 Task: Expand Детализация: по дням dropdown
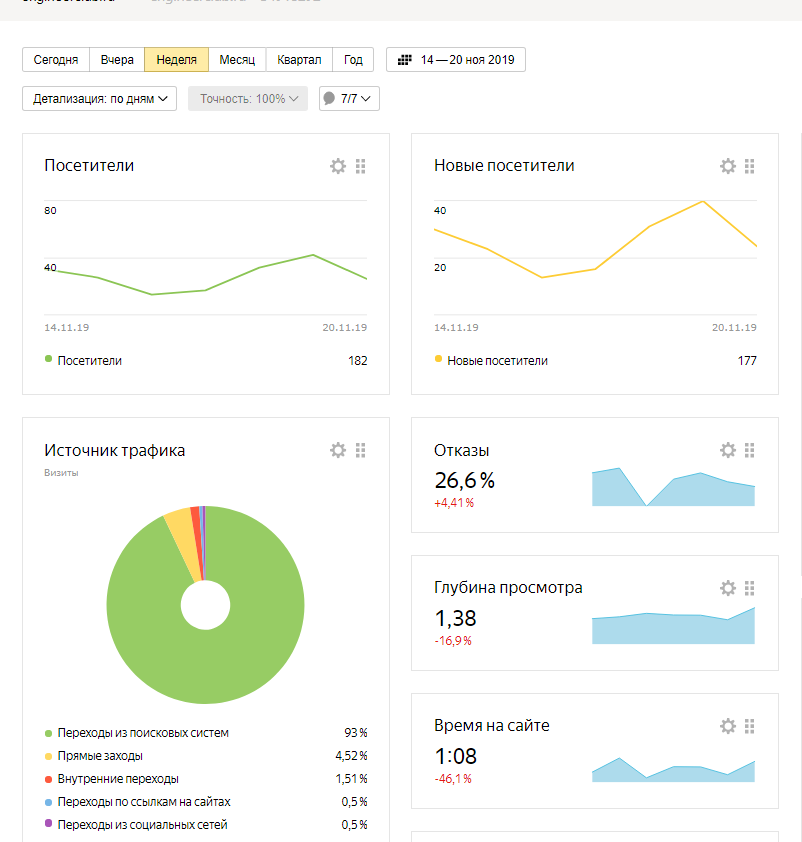[x=99, y=99]
